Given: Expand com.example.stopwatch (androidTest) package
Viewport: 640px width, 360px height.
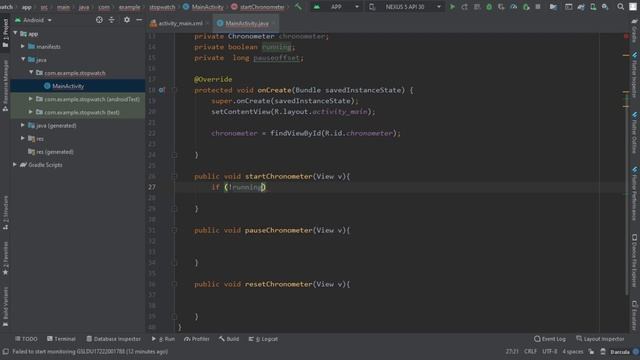Looking at the screenshot, I should (x=31, y=99).
